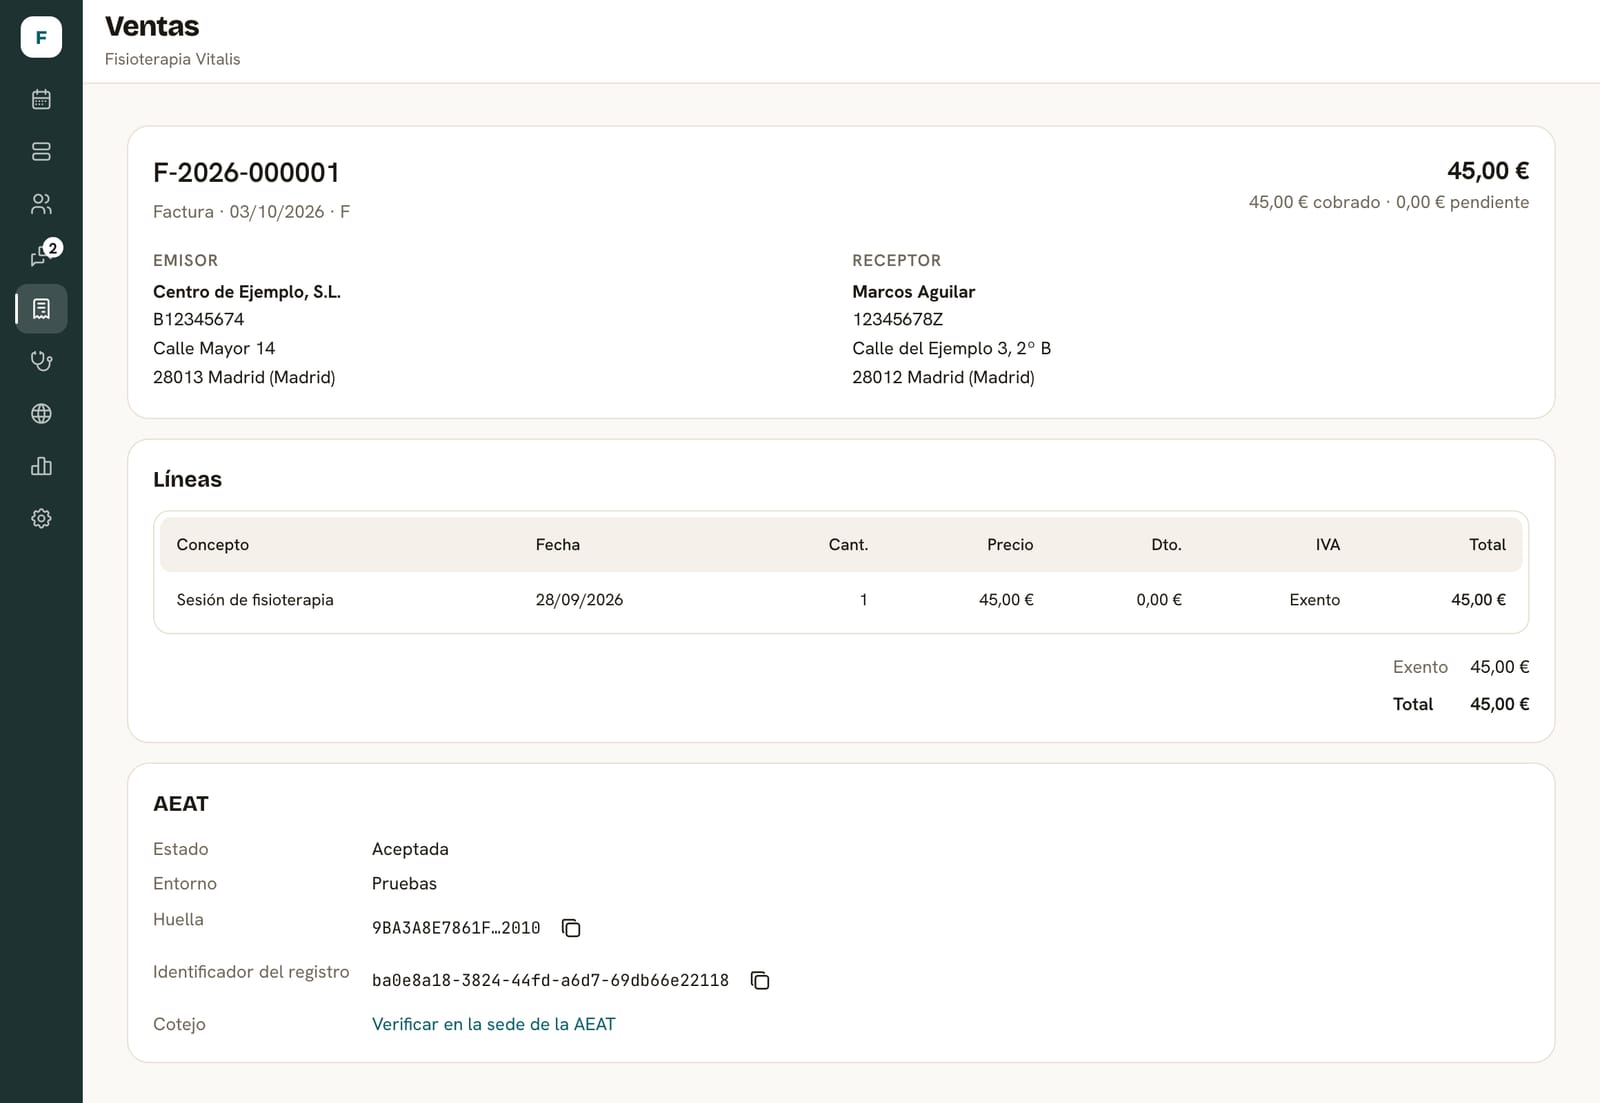The height and width of the screenshot is (1103, 1600).
Task: Click the Cant. column header
Action: coord(848,545)
